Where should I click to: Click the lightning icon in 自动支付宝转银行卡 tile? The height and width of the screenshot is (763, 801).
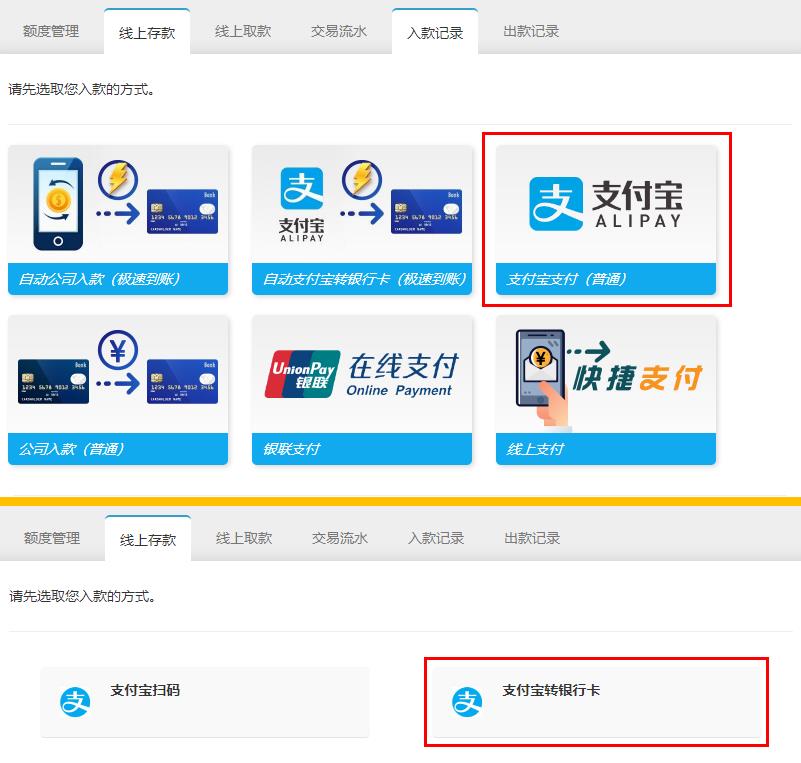[362, 181]
